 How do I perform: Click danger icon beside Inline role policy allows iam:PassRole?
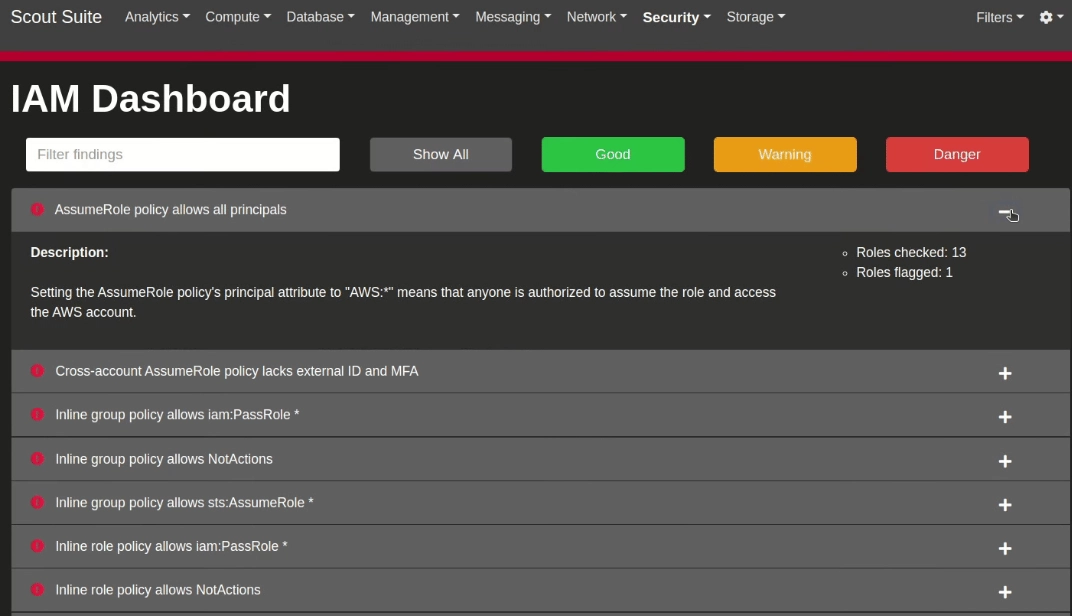(37, 546)
